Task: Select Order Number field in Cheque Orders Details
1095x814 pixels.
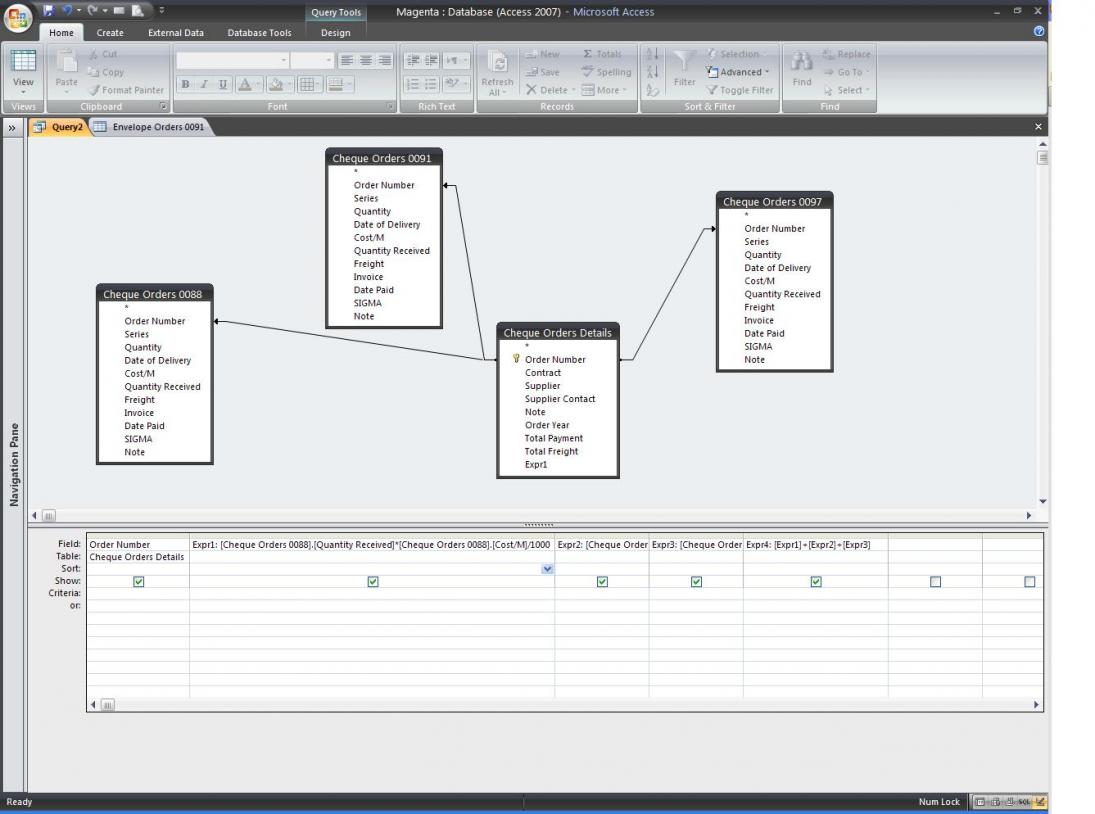Action: click(555, 360)
